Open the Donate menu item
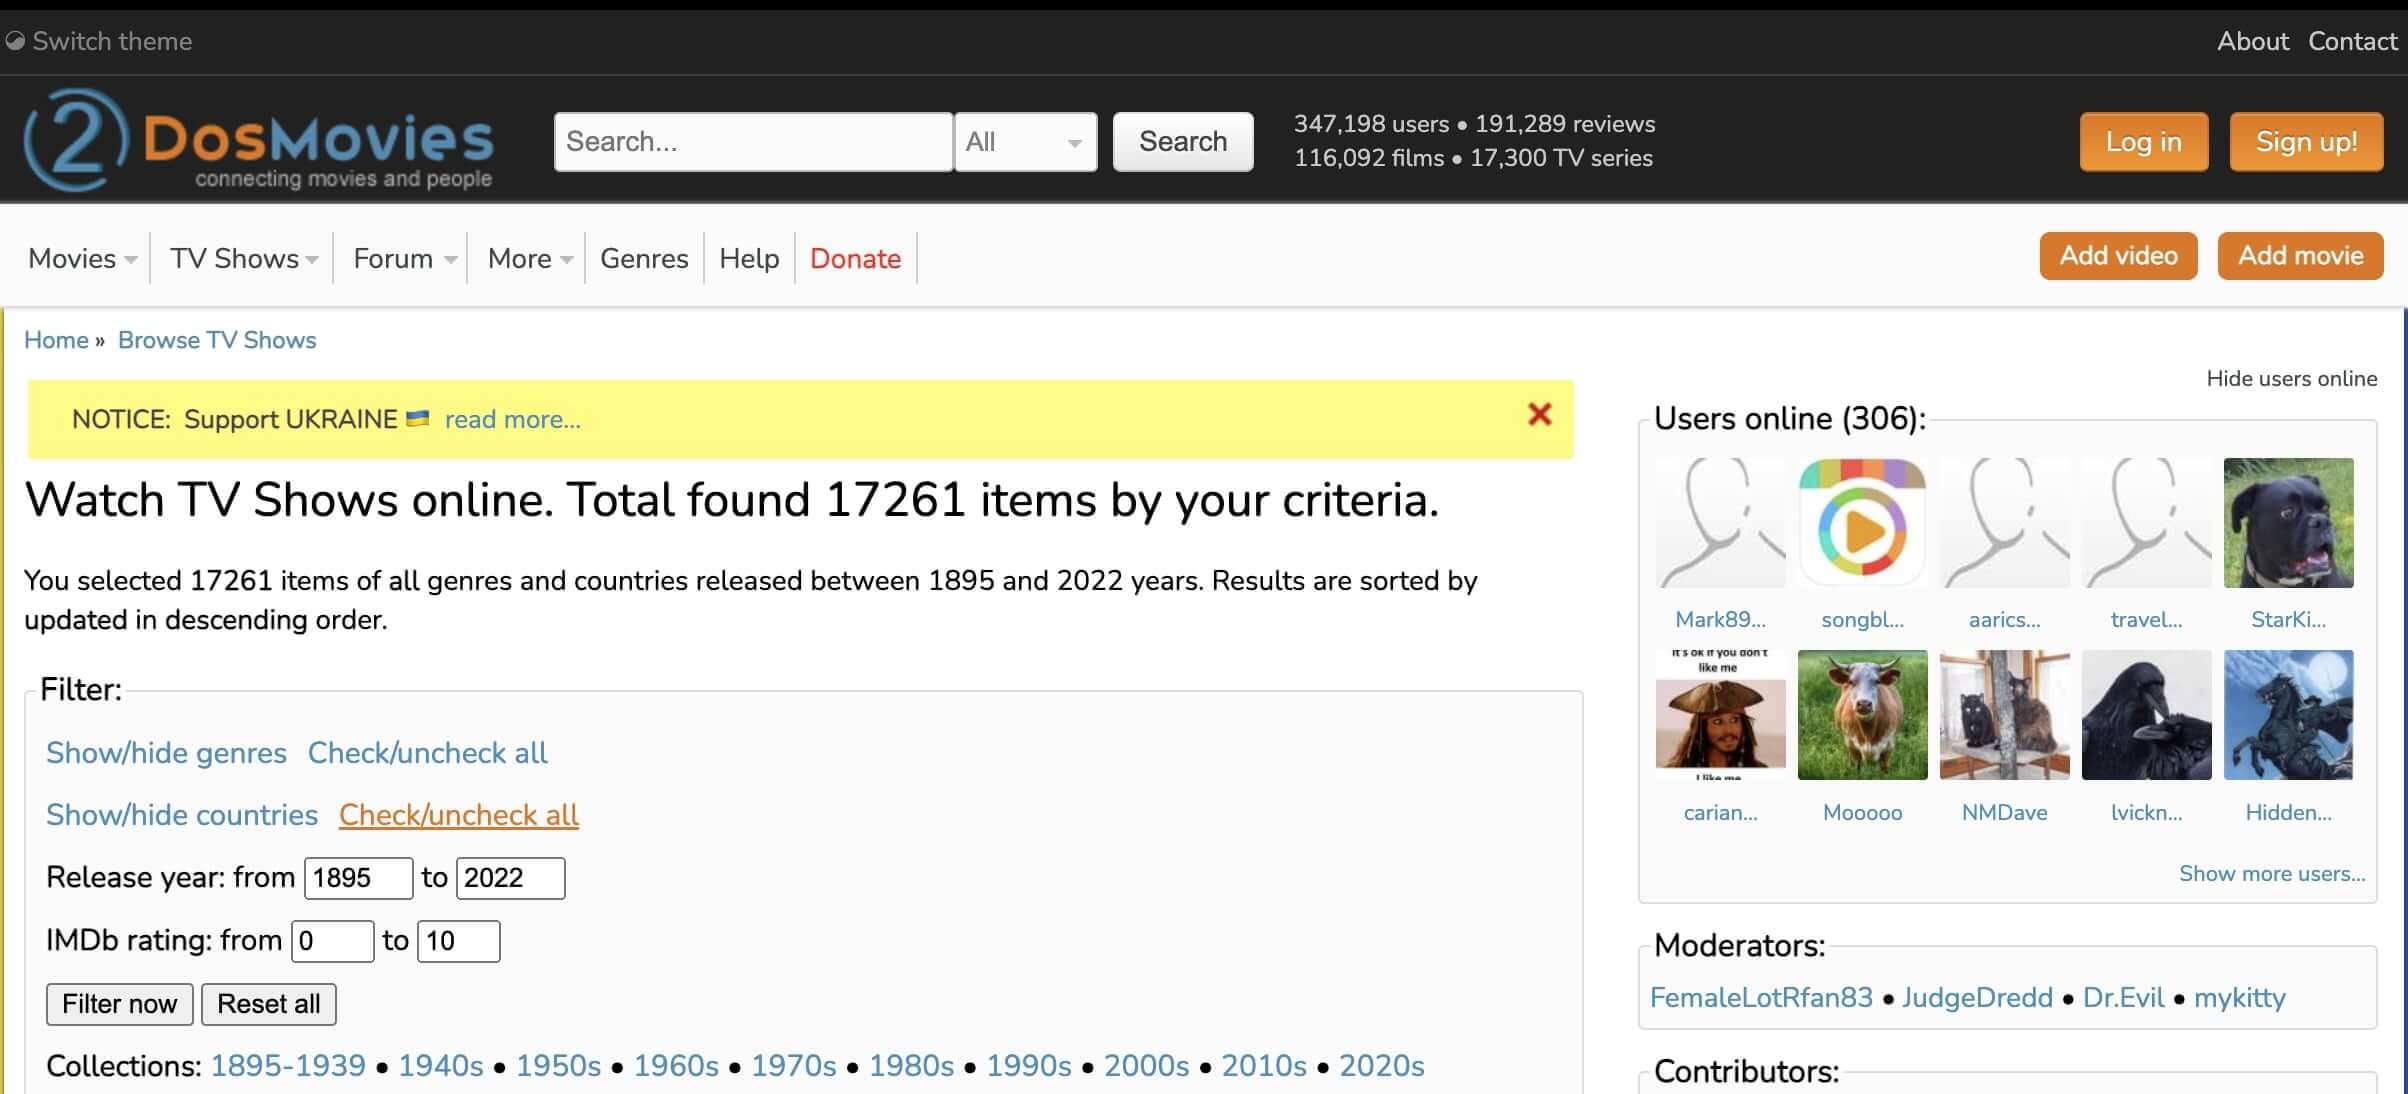 [x=855, y=259]
